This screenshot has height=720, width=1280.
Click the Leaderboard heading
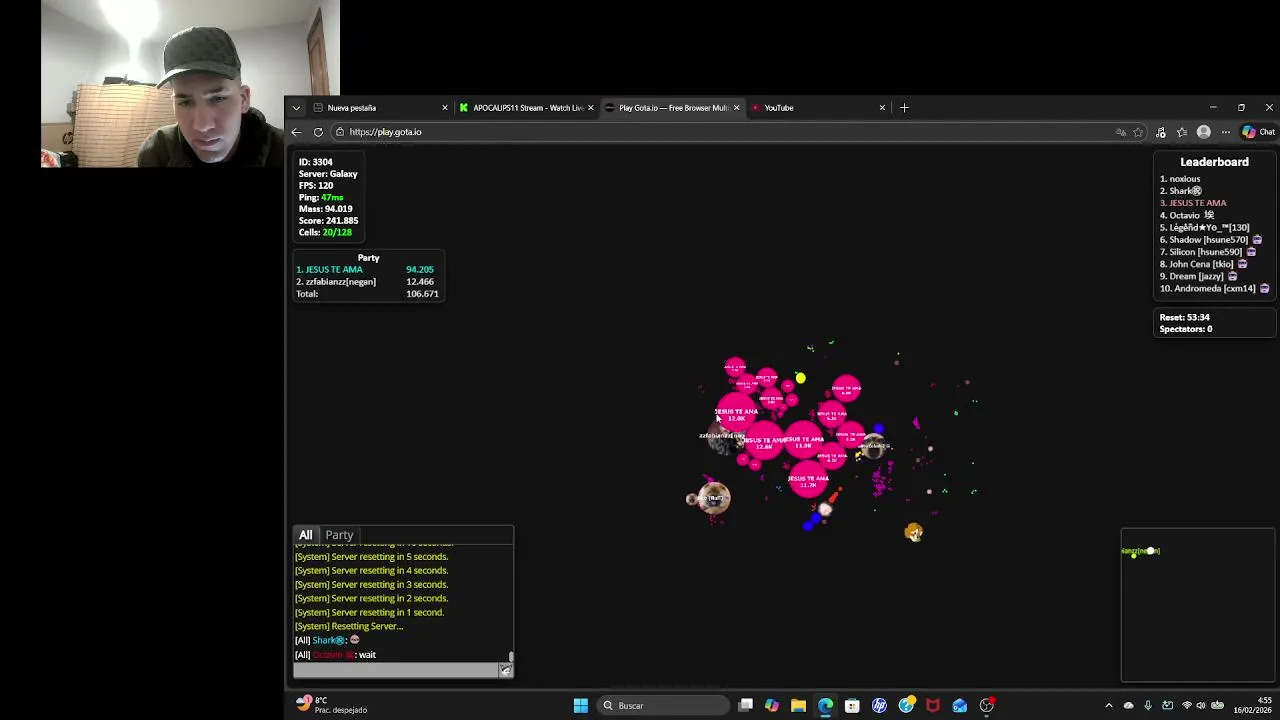tap(1214, 162)
